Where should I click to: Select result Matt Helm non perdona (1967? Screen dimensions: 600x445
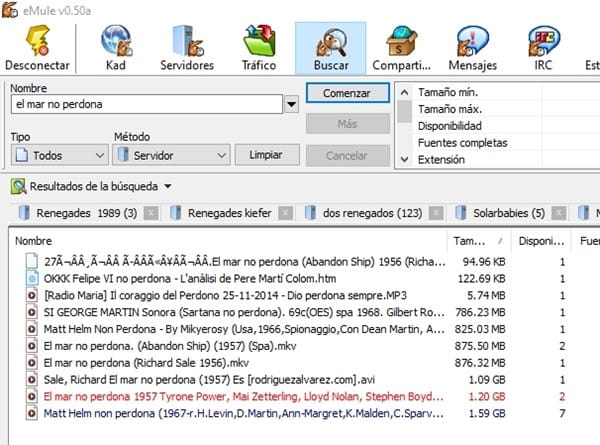(x=243, y=413)
